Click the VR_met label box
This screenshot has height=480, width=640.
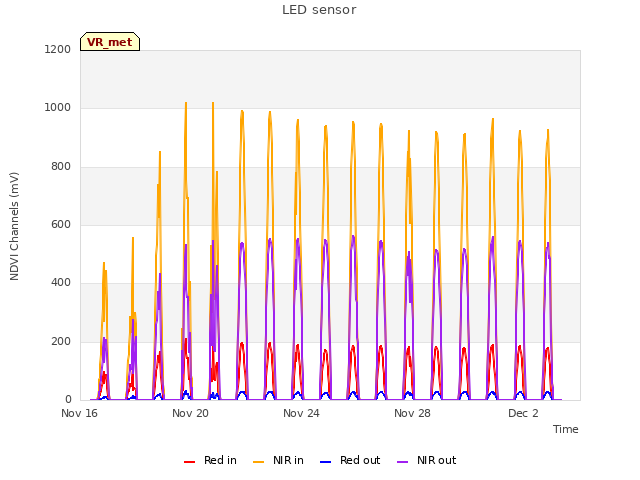[x=110, y=42]
